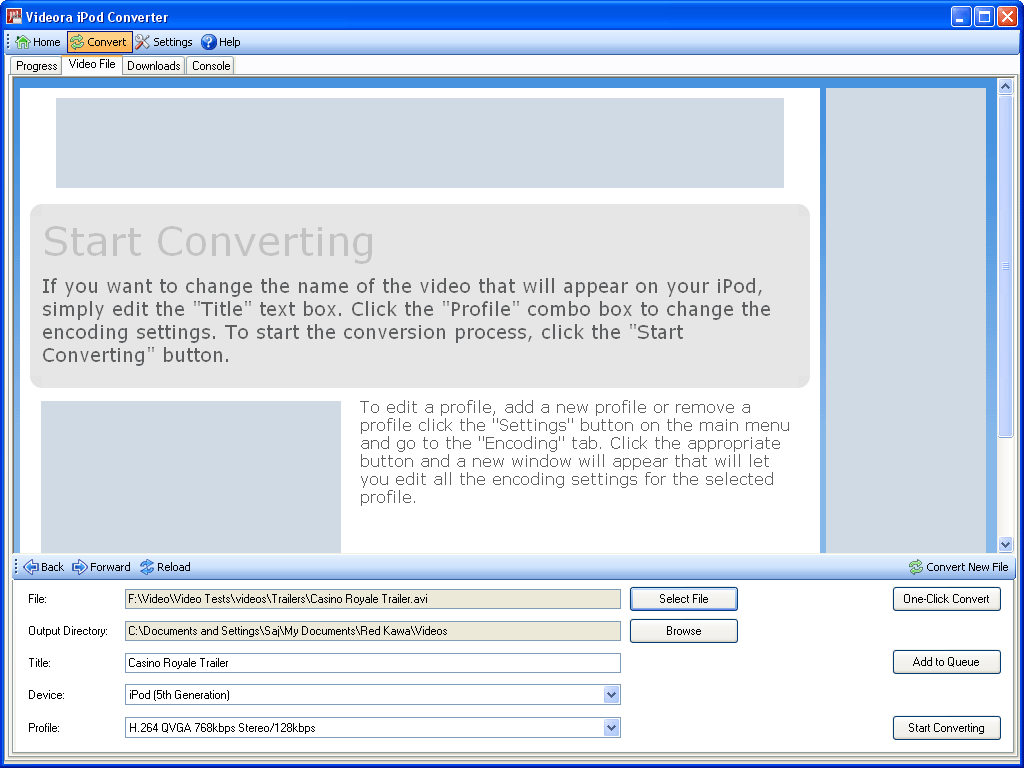The image size is (1024, 768).
Task: Click the Settings tools icon
Action: coord(143,42)
